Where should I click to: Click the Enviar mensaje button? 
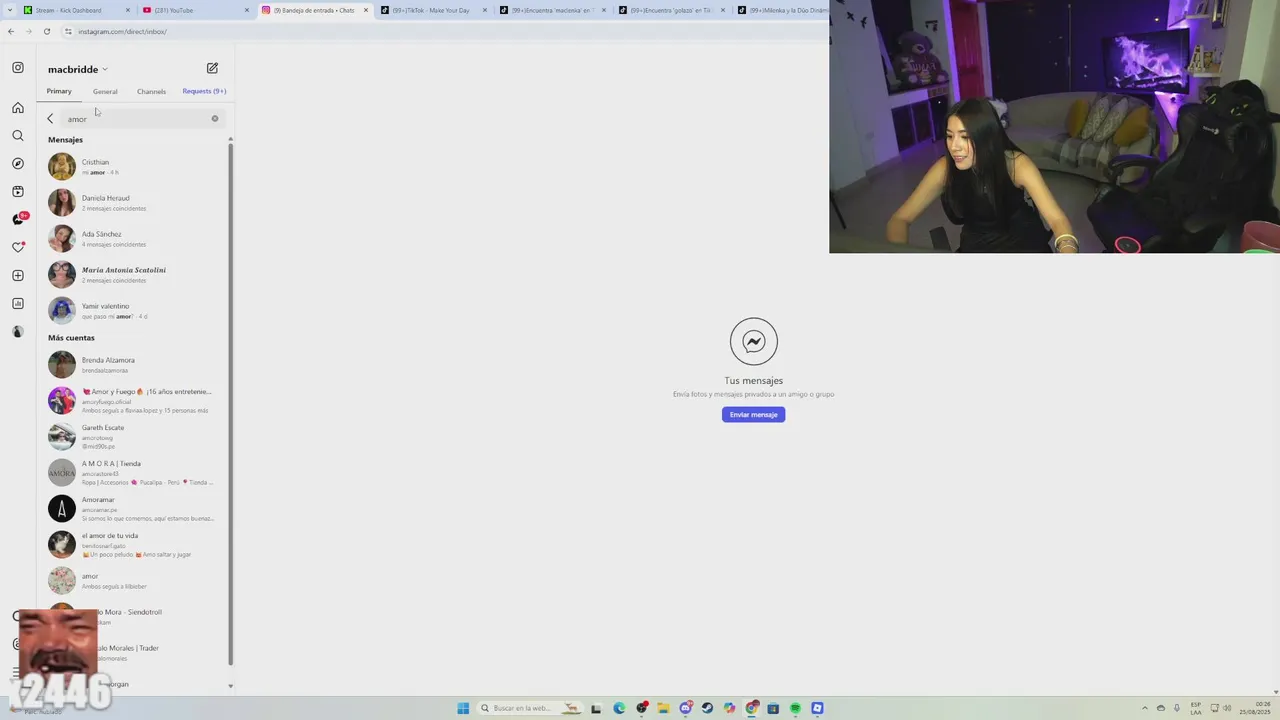[753, 414]
